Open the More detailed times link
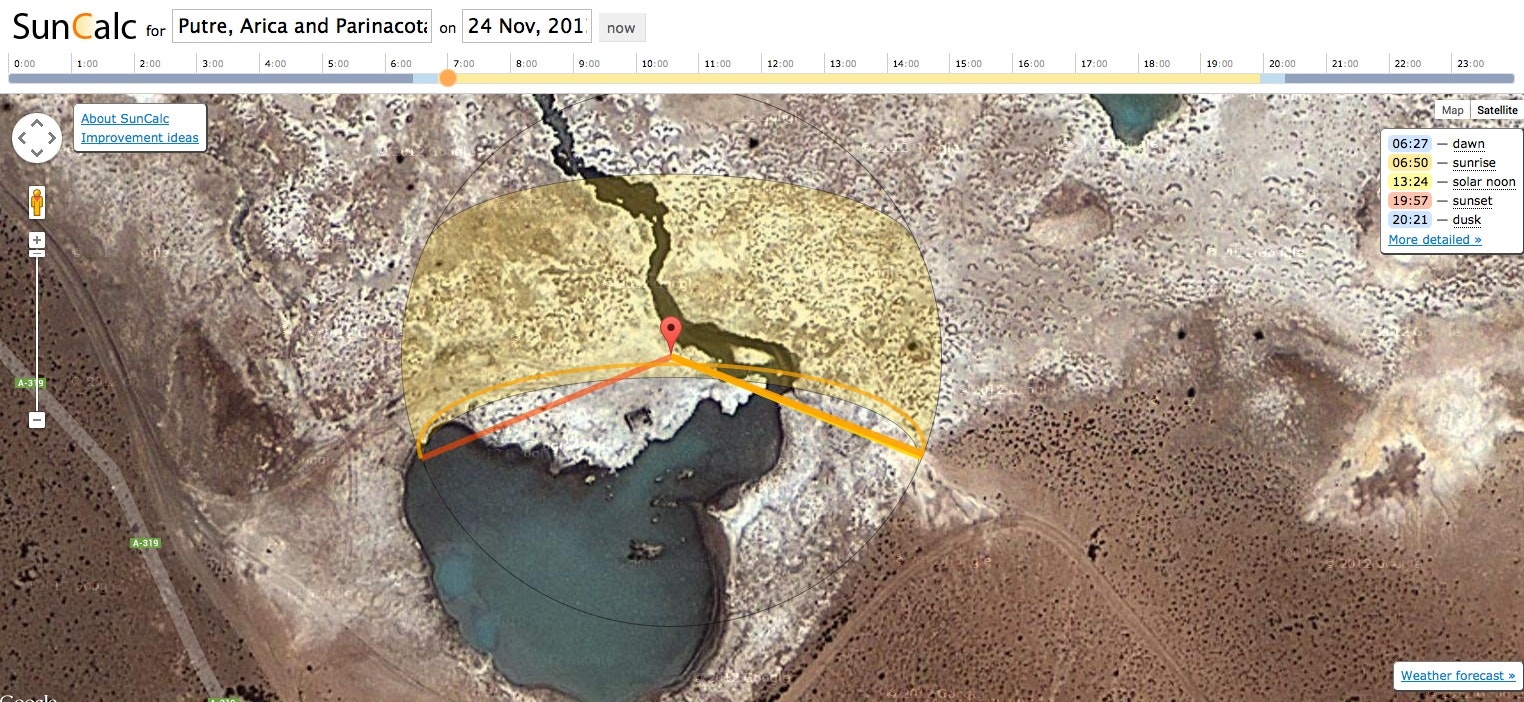This screenshot has height=702, width=1524. pos(1435,240)
